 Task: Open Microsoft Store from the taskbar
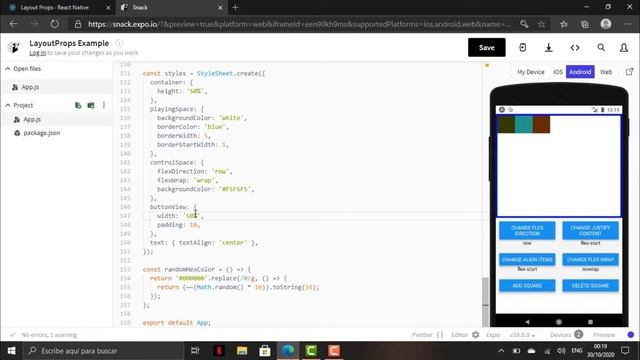pos(264,351)
